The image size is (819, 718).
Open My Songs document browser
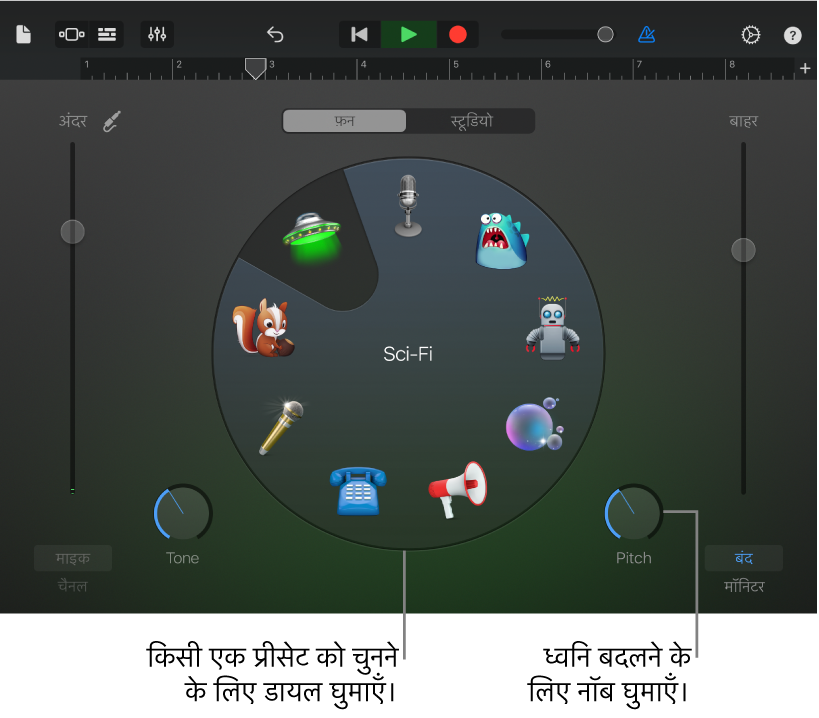[24, 34]
